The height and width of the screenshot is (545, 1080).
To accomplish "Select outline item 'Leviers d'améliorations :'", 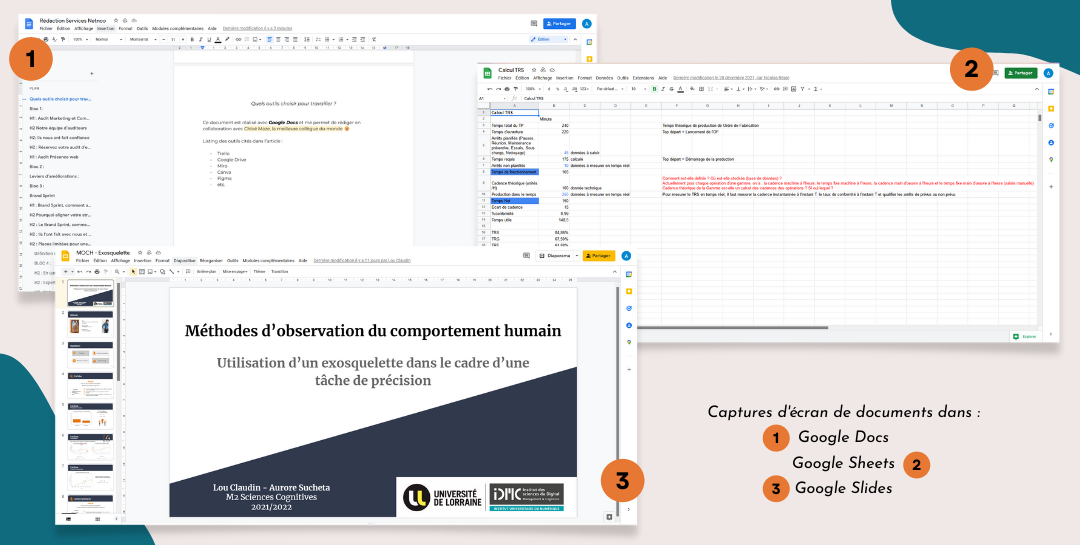I will click(54, 176).
